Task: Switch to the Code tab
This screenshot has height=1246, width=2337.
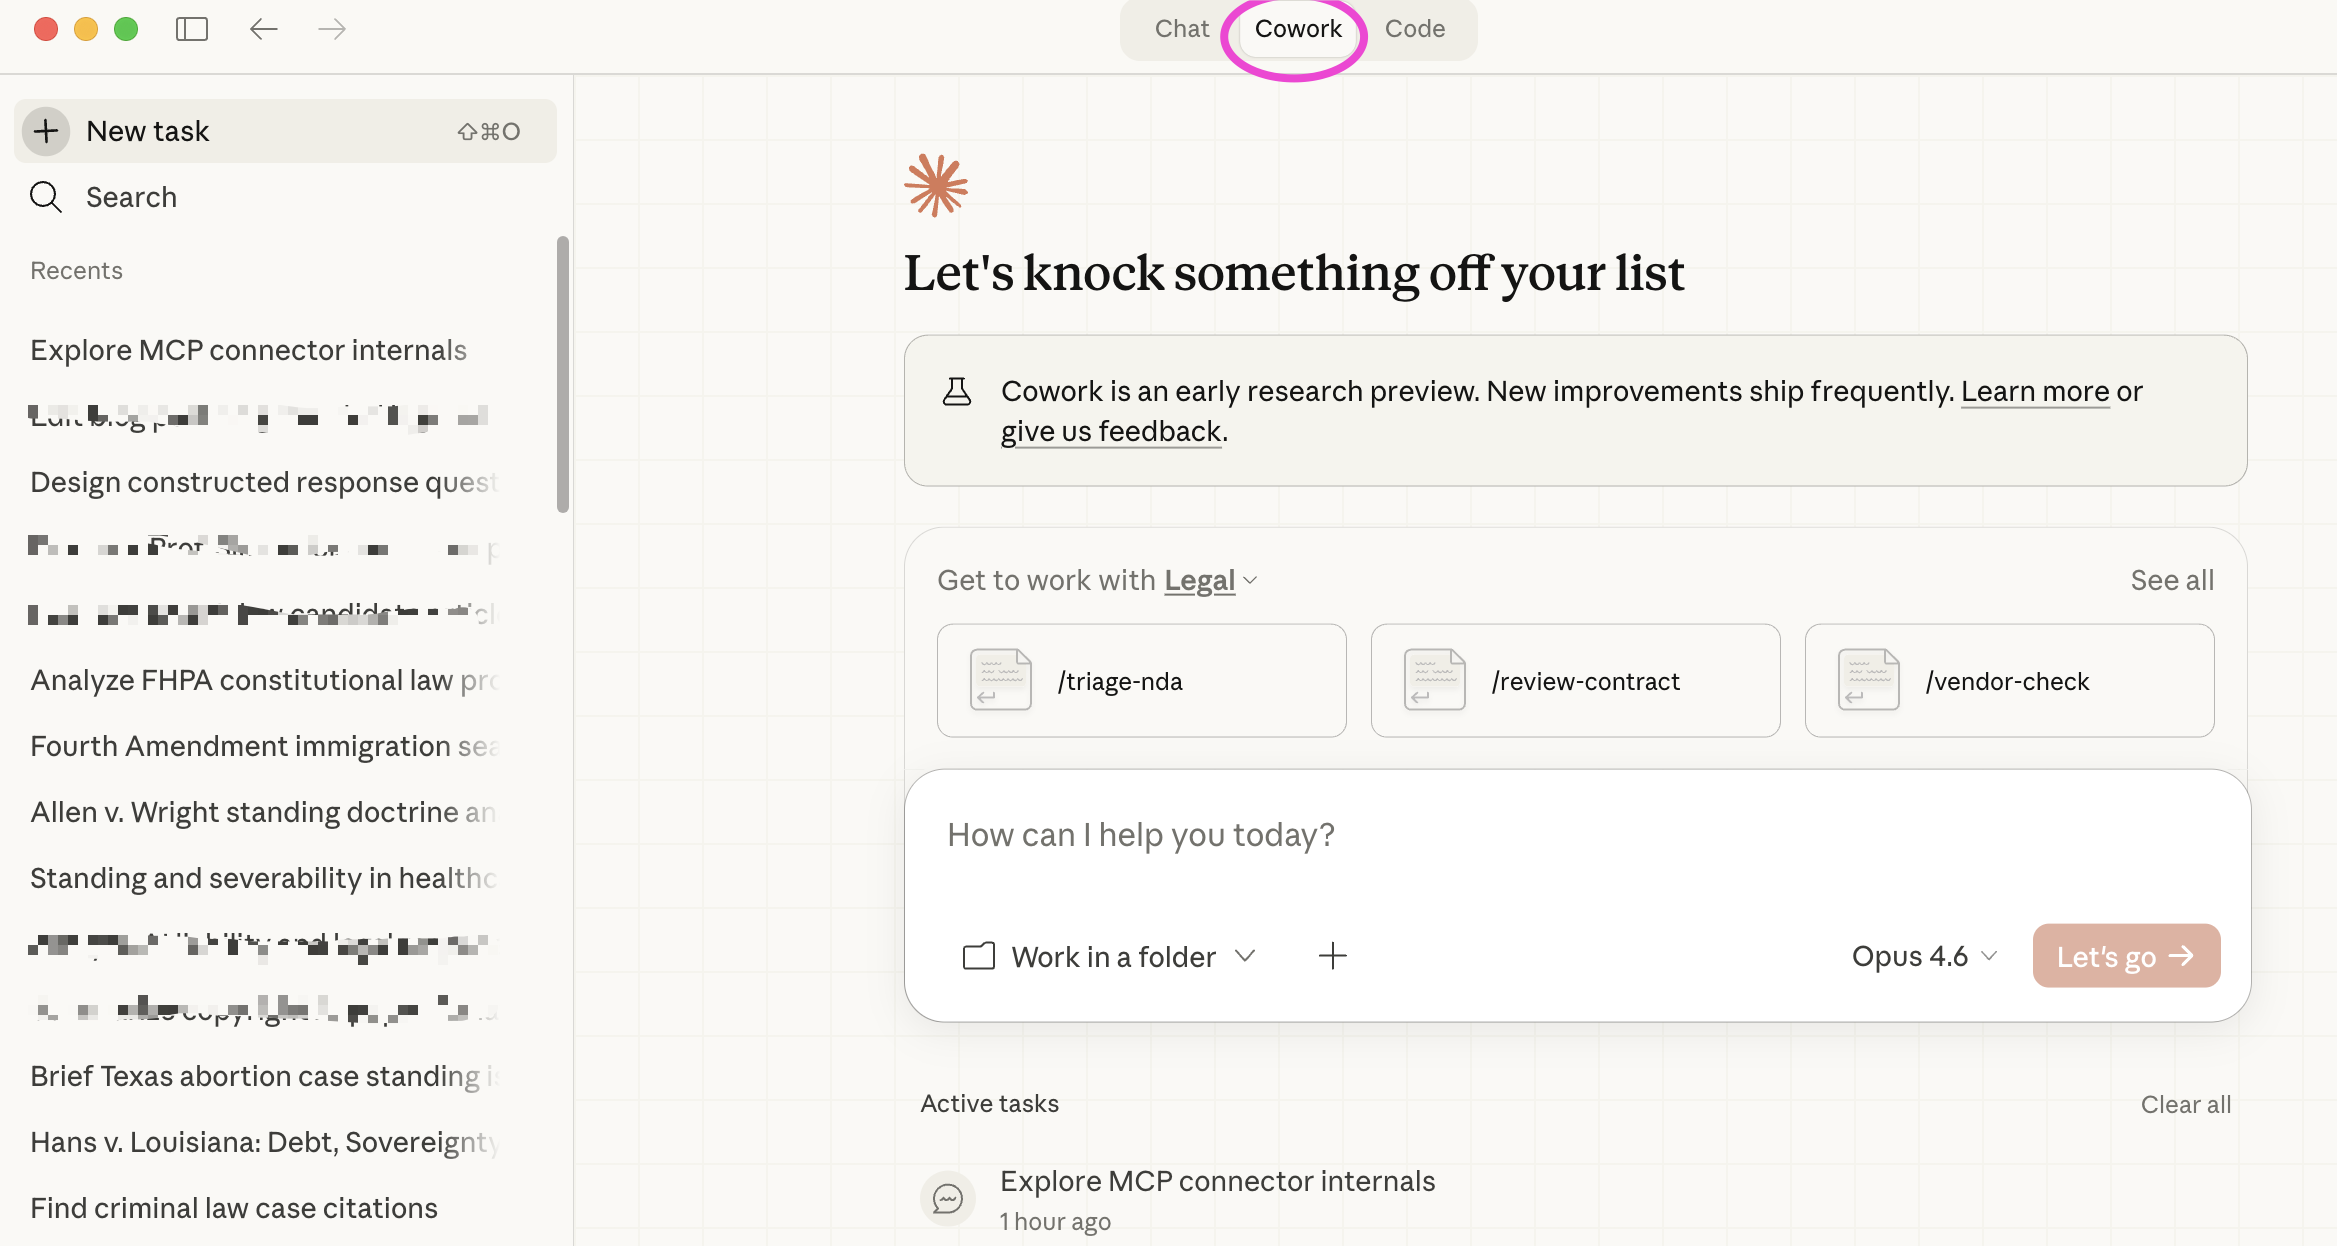Action: click(x=1414, y=29)
